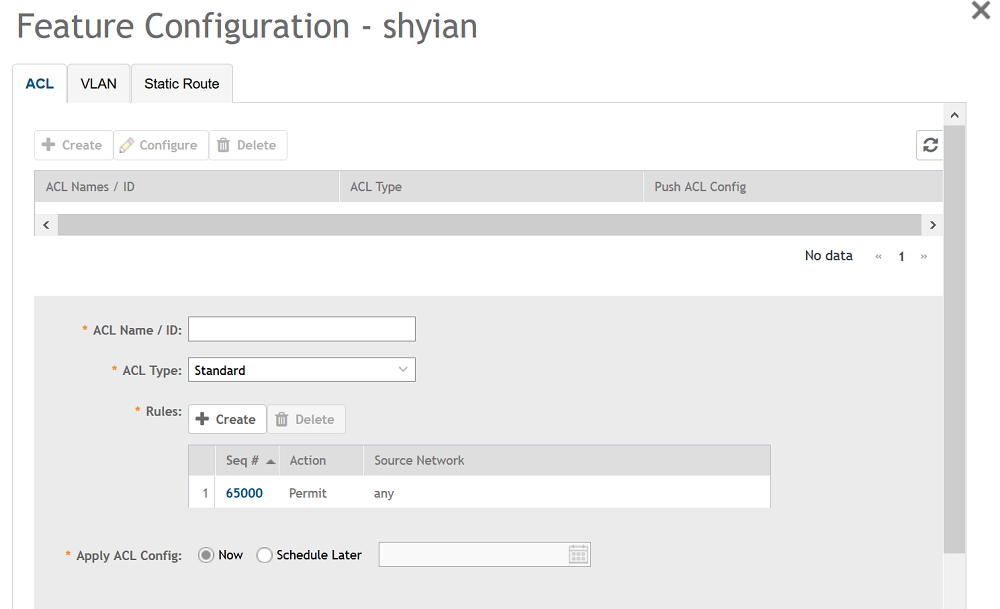Click sequence number 65000 link

[x=244, y=493]
